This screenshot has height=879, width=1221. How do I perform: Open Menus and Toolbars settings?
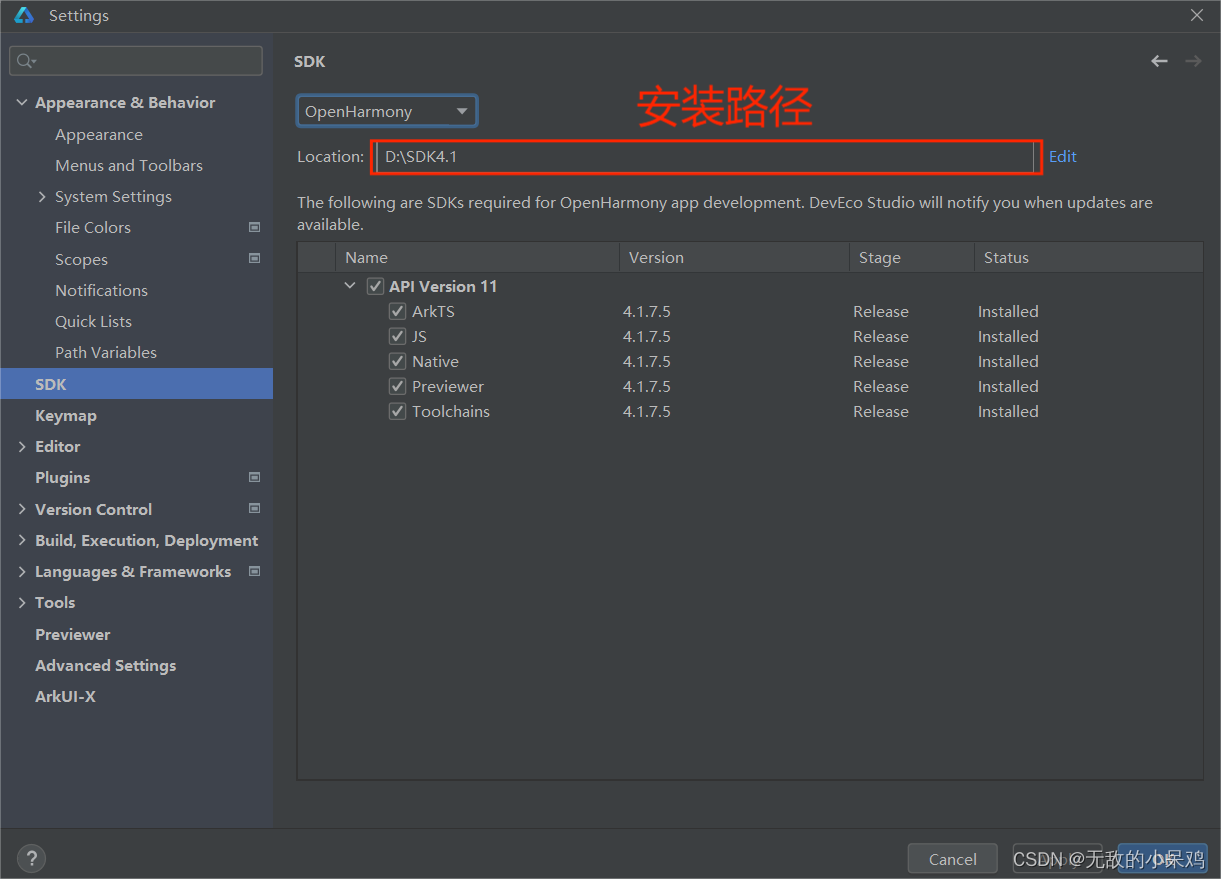(129, 165)
